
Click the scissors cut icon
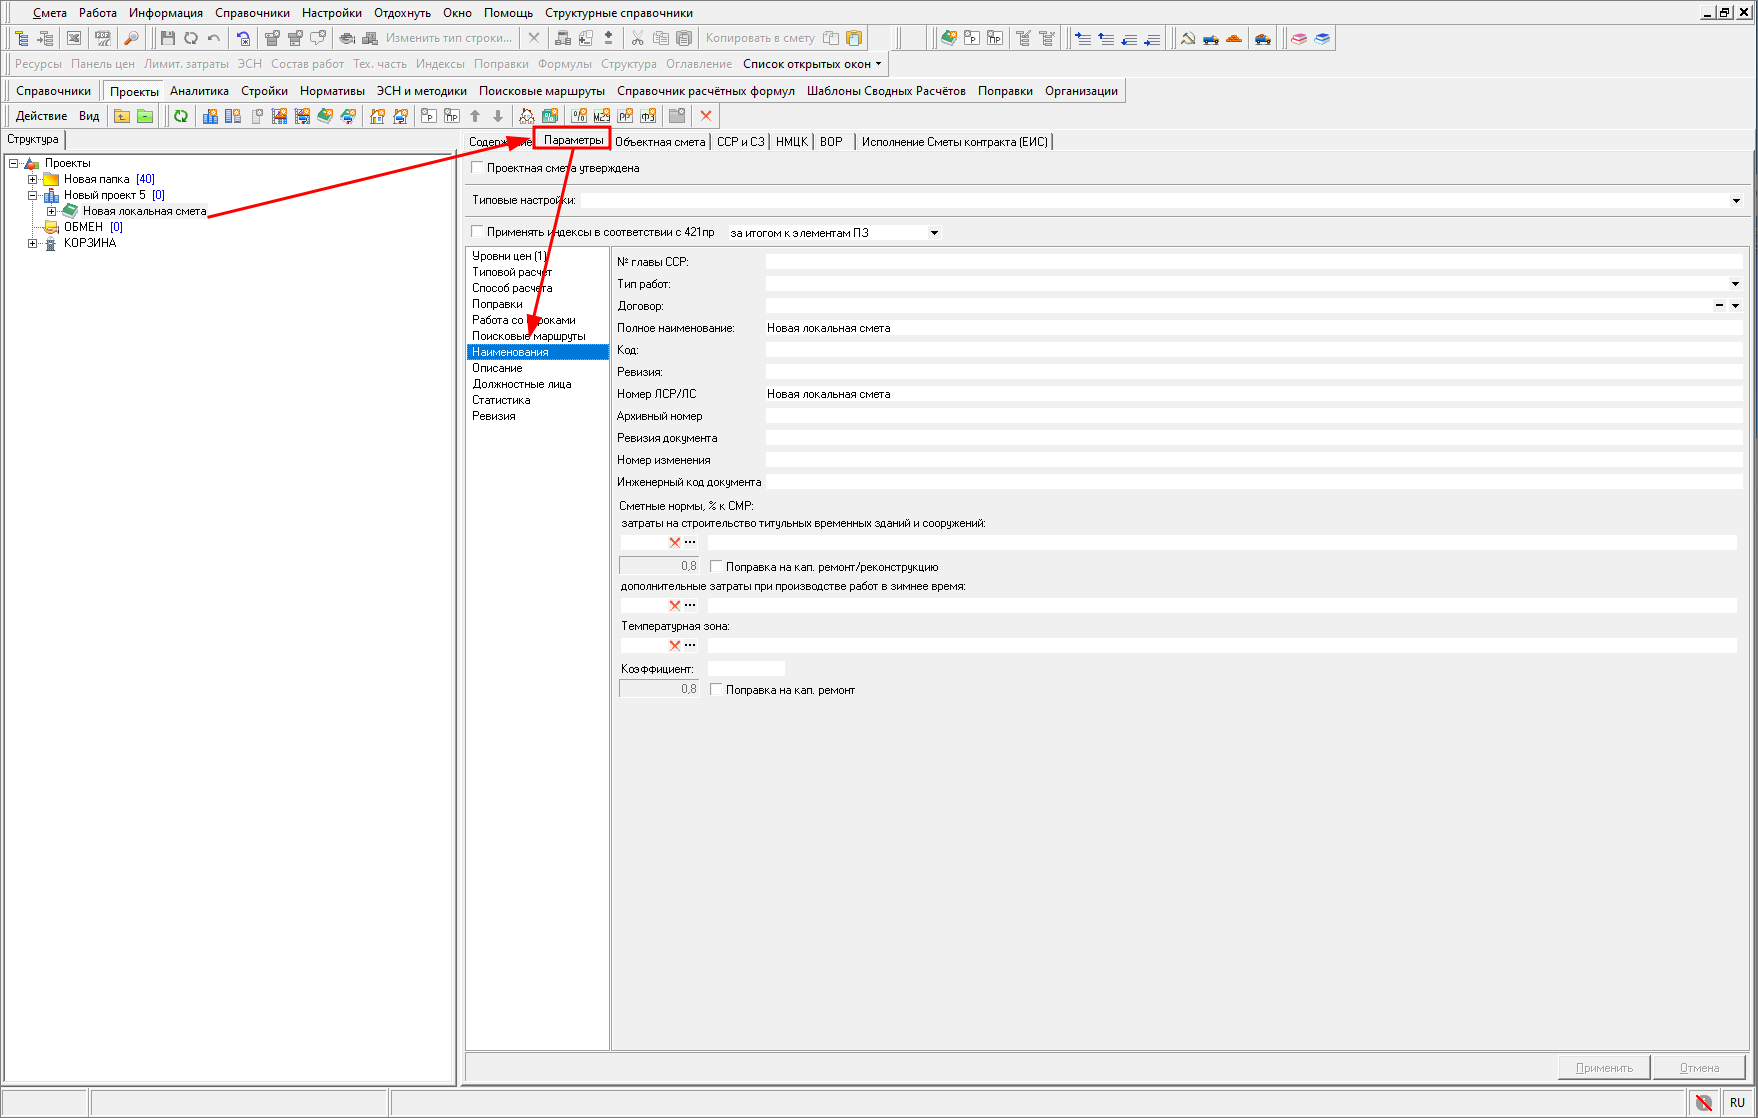[637, 38]
